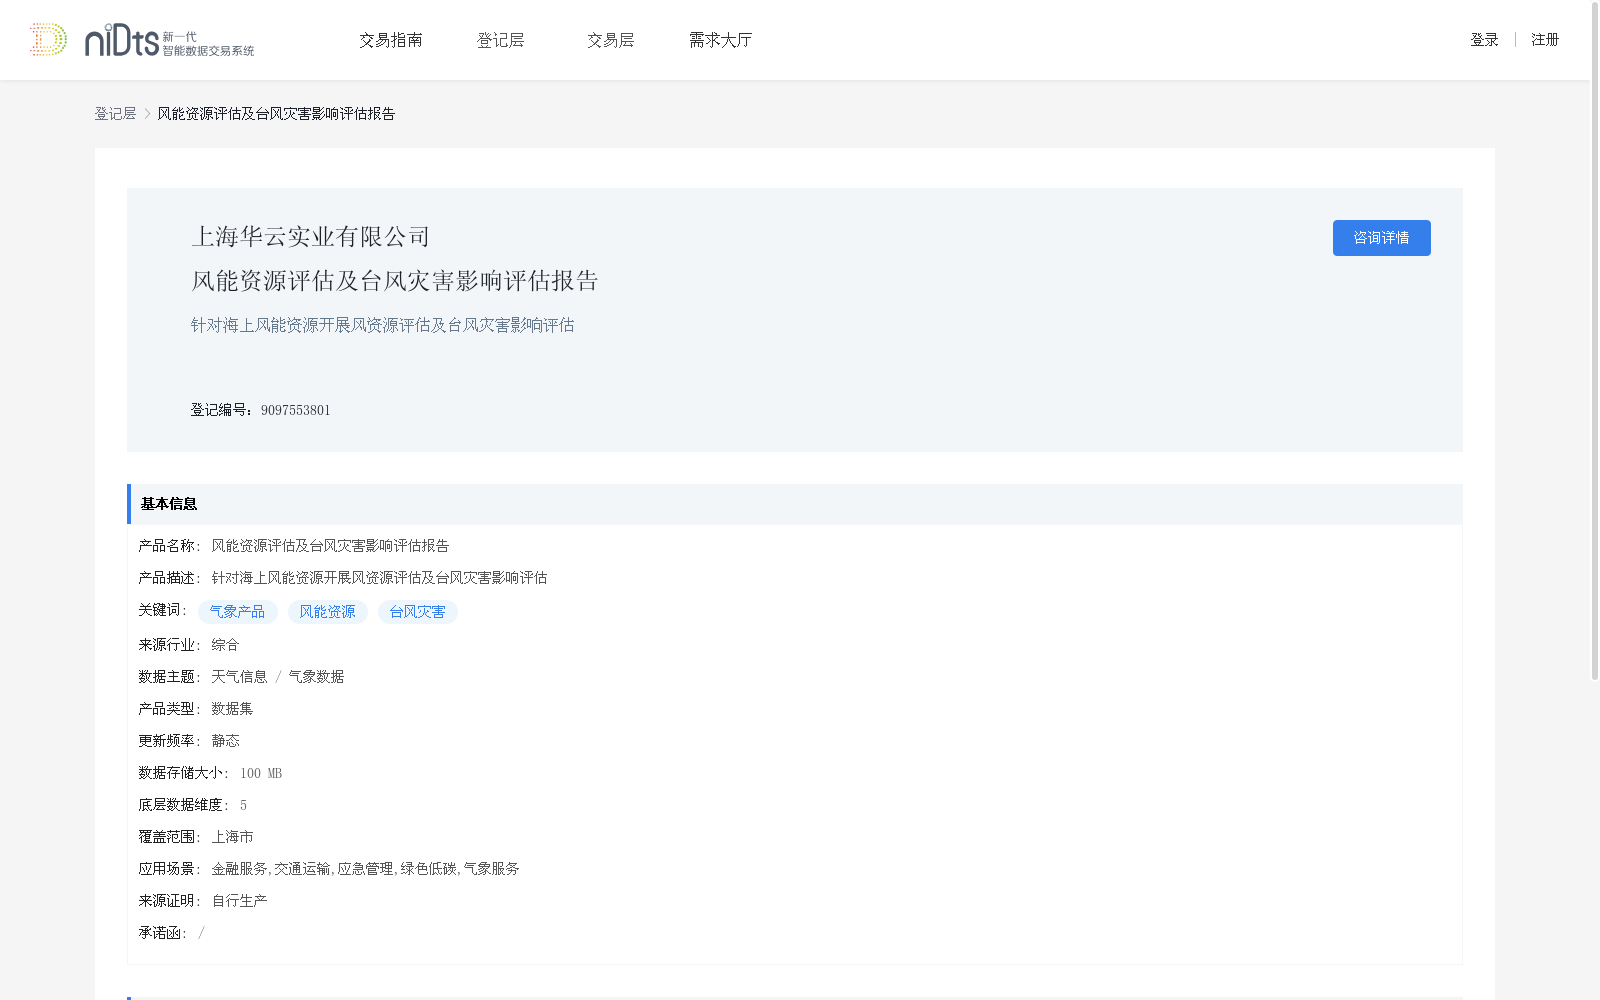The width and height of the screenshot is (1600, 1000).
Task: Click the product title in the header card
Action: [394, 281]
